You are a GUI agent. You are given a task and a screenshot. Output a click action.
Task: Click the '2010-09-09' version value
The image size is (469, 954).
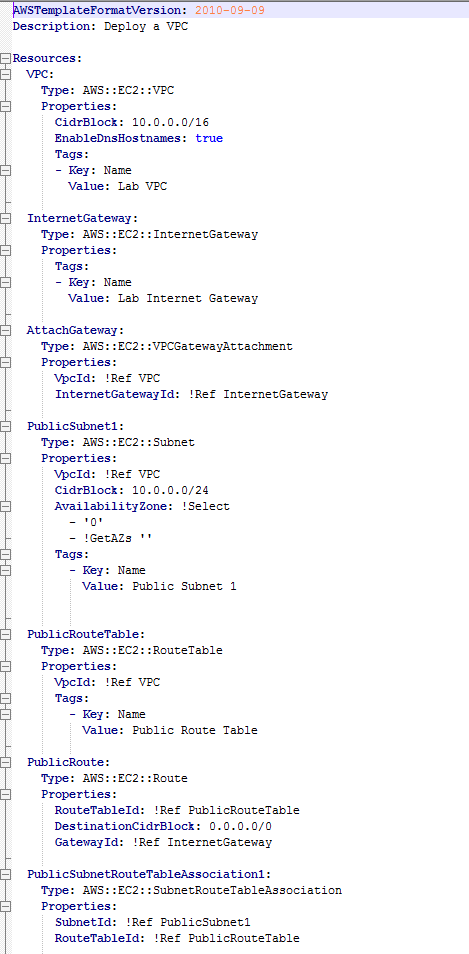tap(230, 10)
